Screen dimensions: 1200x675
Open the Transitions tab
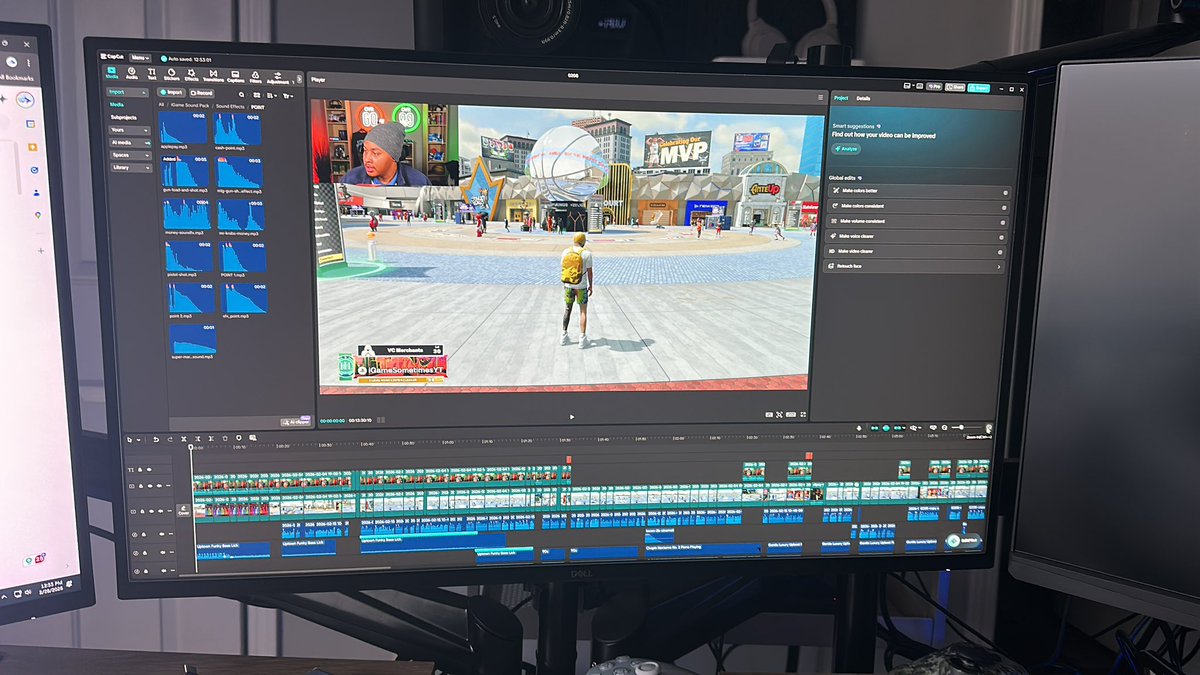point(213,75)
